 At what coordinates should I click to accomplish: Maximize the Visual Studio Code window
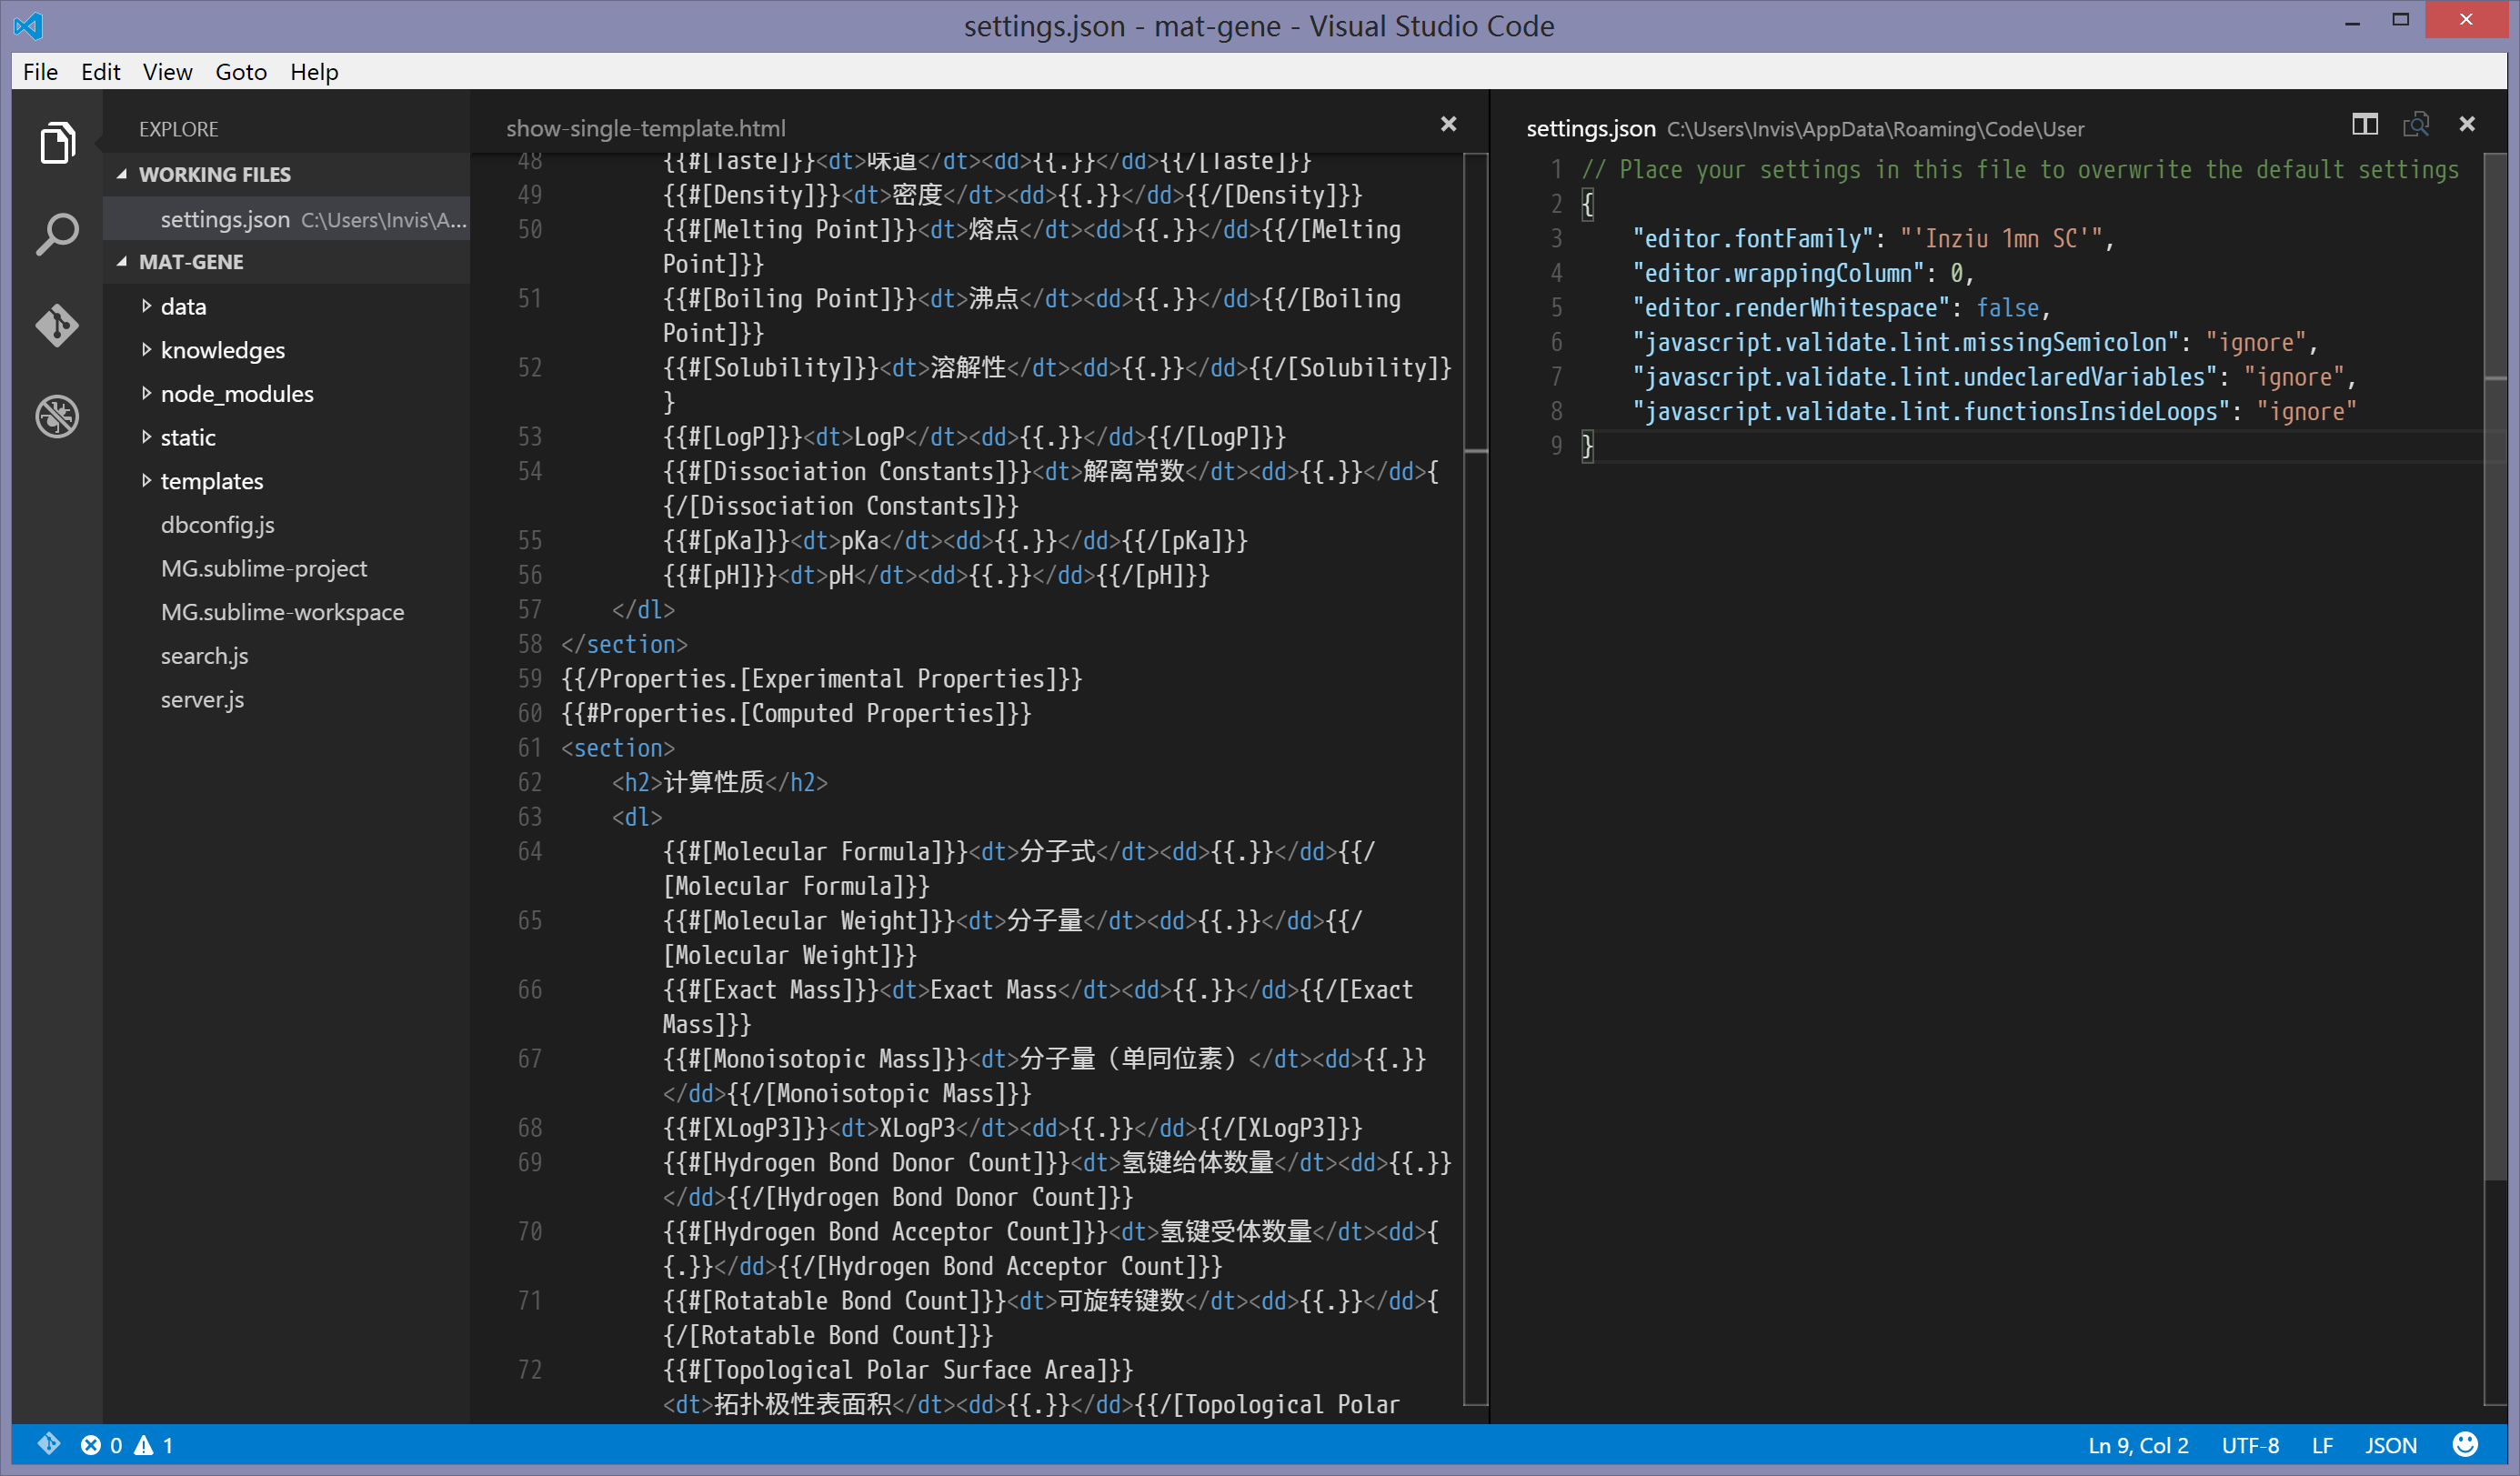point(2400,20)
